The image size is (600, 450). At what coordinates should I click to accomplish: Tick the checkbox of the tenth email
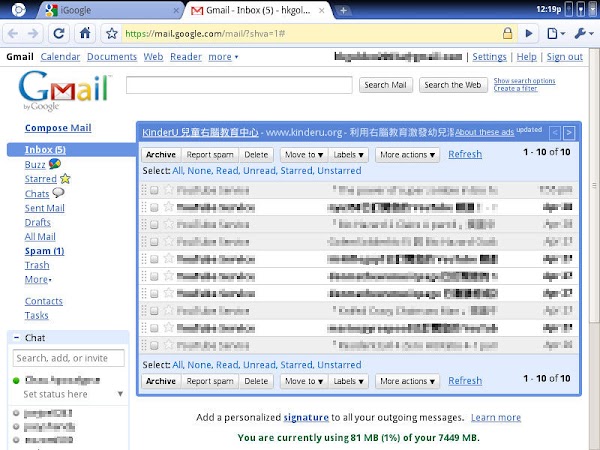(x=154, y=345)
